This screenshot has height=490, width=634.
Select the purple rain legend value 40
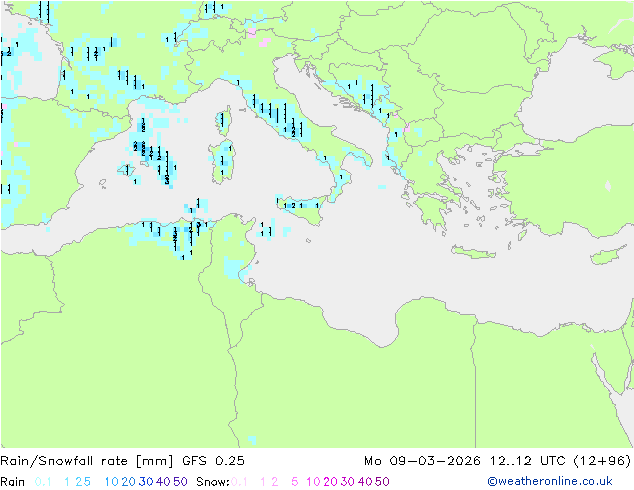point(163,482)
